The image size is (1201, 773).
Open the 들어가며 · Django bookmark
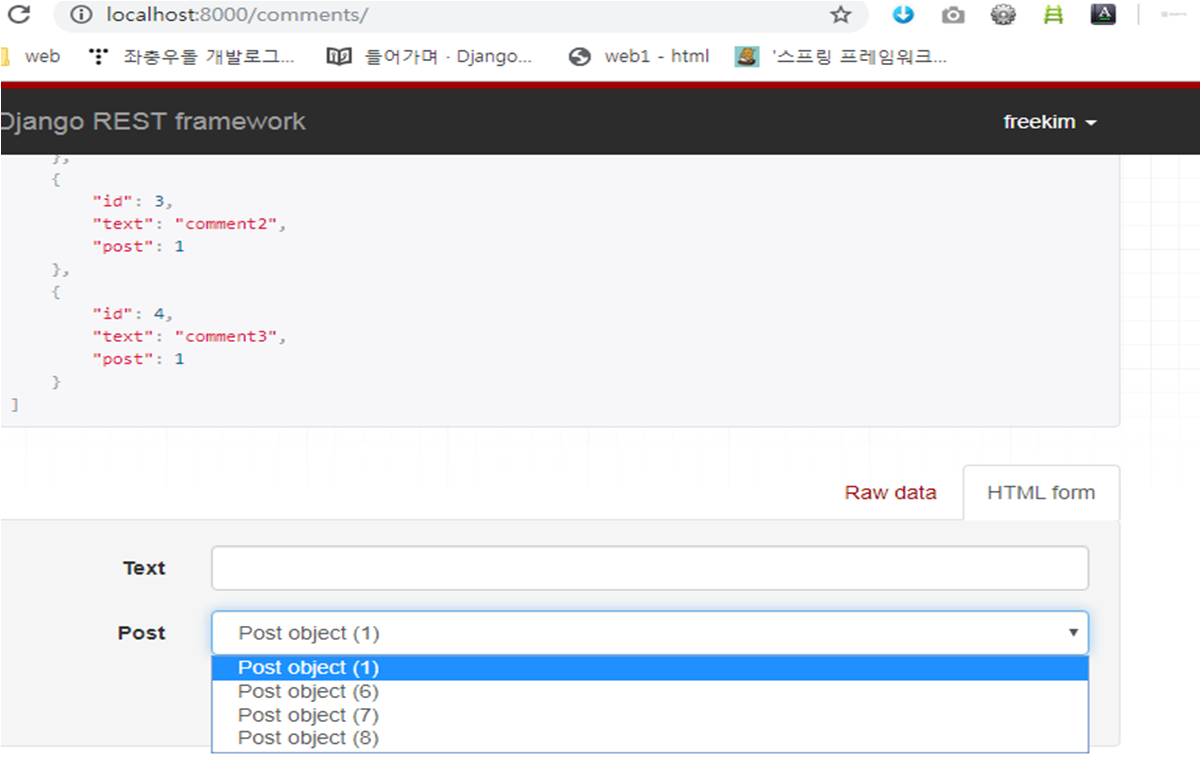pyautogui.click(x=430, y=56)
